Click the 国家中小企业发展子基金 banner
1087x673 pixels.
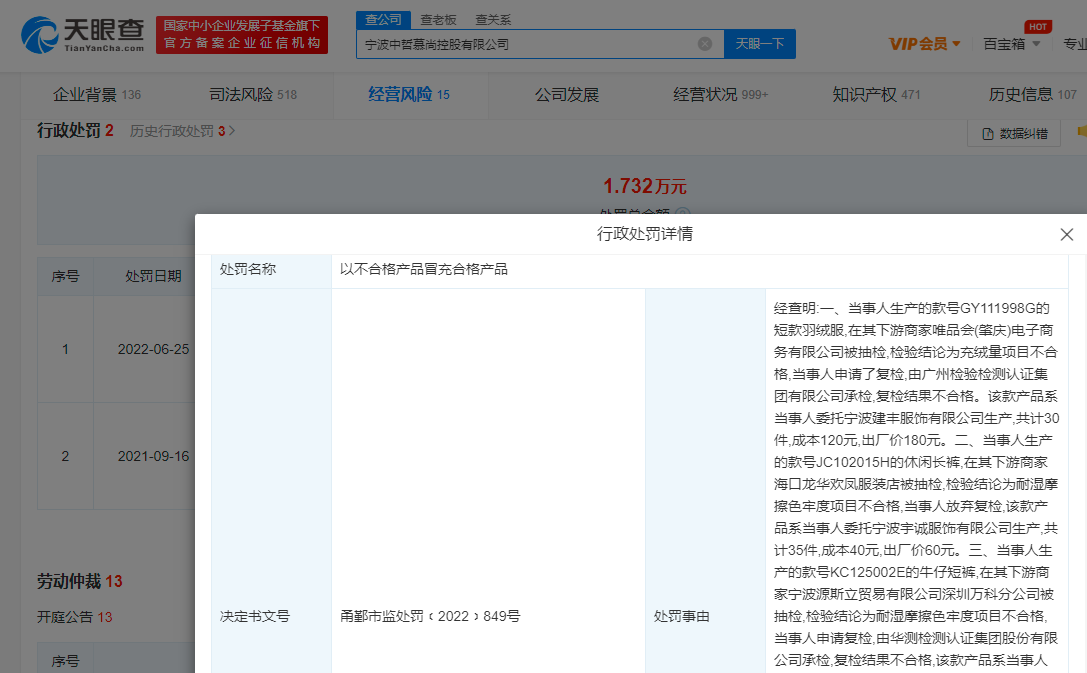tap(242, 35)
